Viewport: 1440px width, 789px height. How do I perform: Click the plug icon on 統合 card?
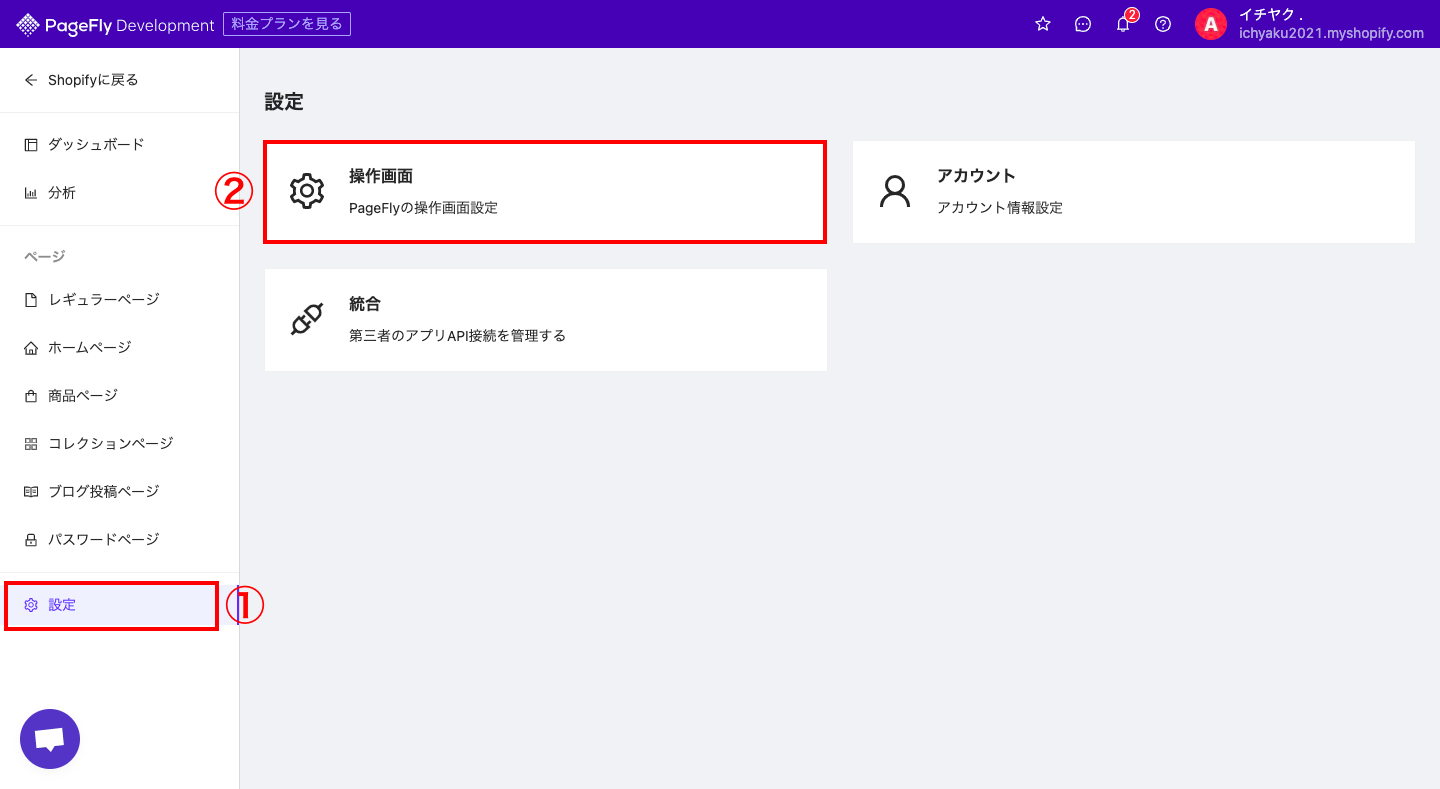(307, 319)
